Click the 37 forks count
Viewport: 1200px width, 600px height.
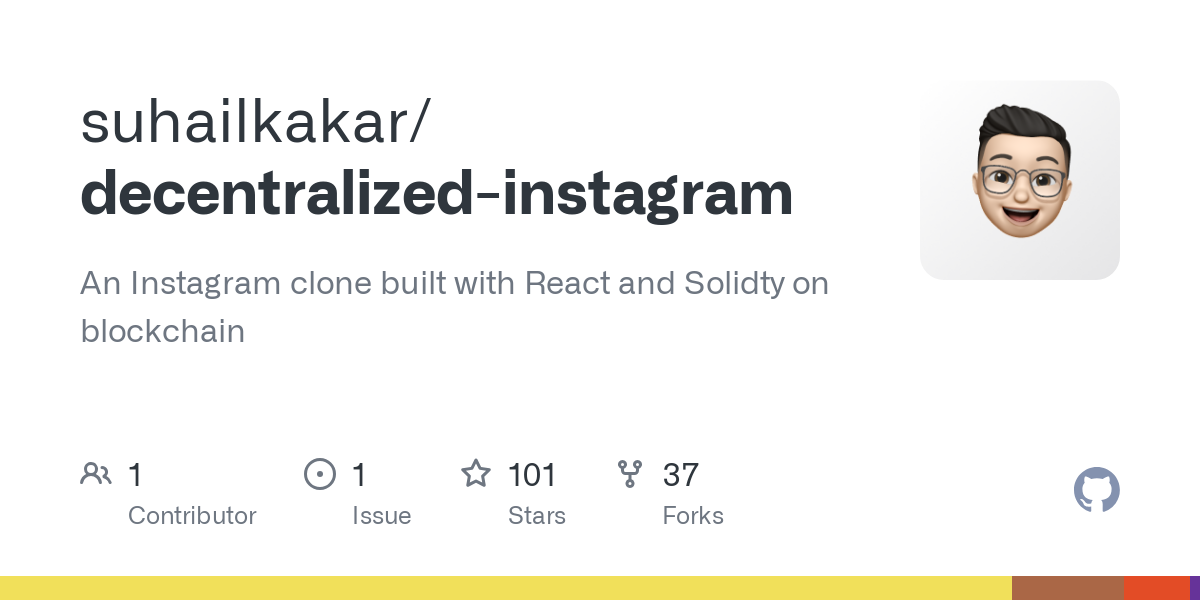[680, 474]
